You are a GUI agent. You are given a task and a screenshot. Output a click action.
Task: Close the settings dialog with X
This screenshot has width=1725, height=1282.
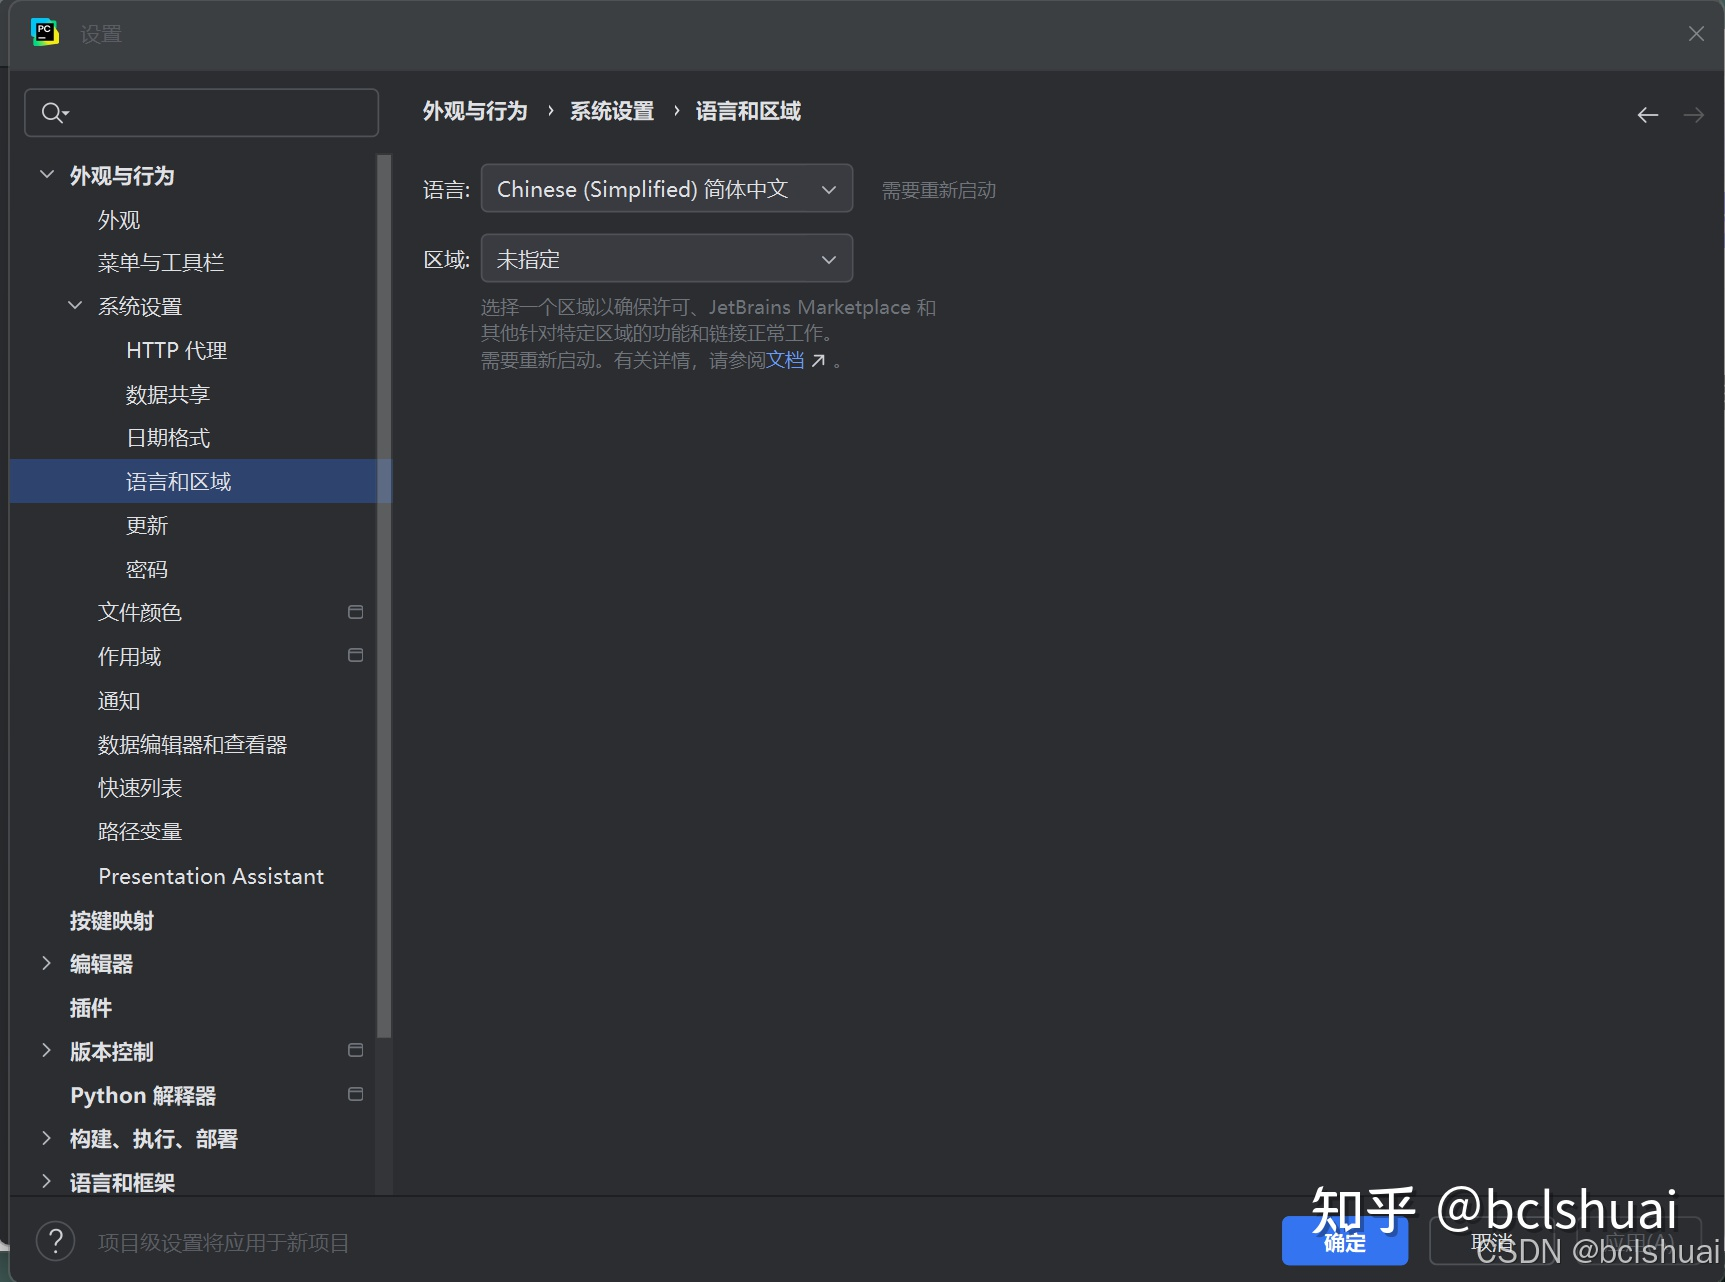(x=1696, y=34)
